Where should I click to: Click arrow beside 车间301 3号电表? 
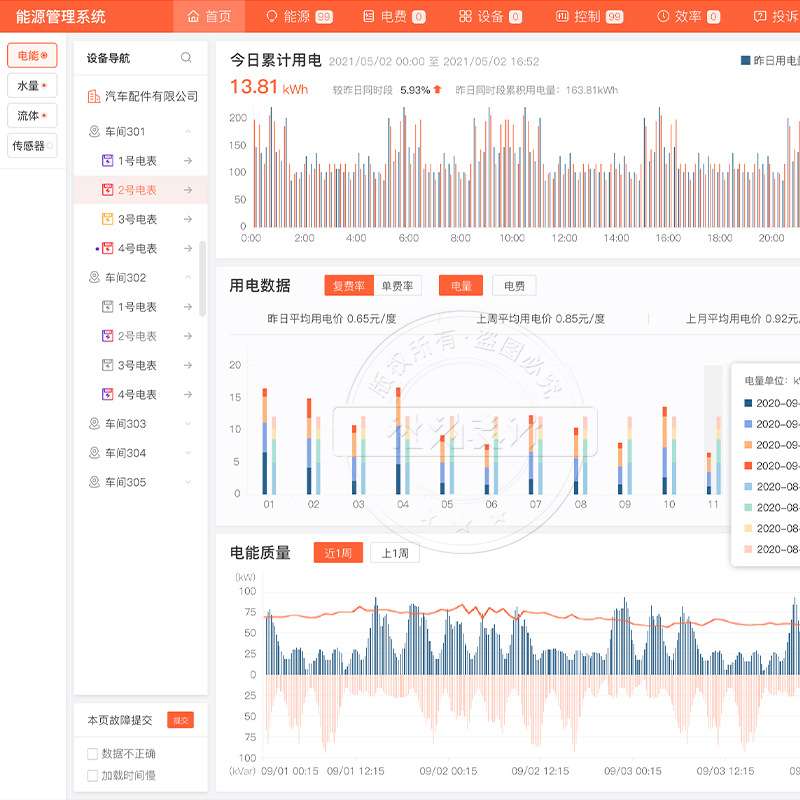(188, 219)
